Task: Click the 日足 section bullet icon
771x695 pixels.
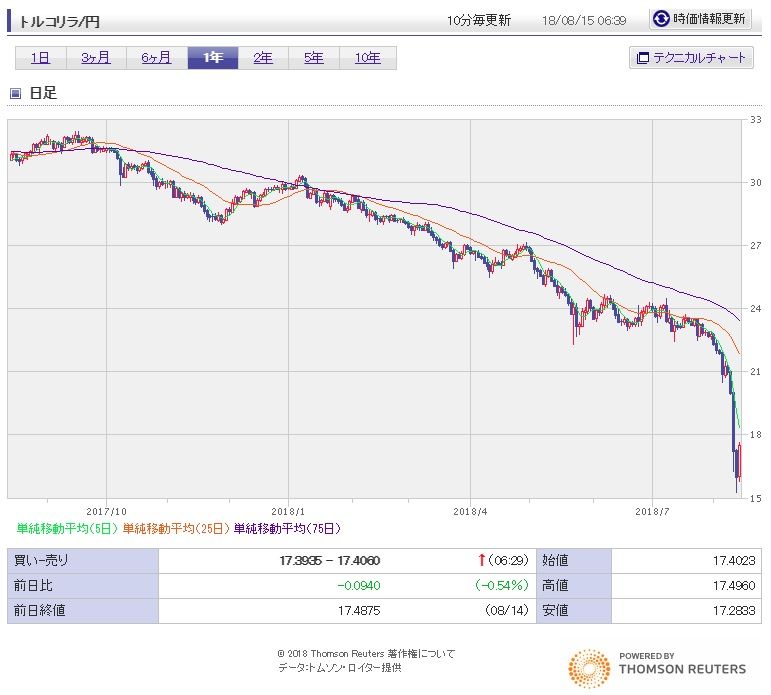Action: pyautogui.click(x=15, y=94)
